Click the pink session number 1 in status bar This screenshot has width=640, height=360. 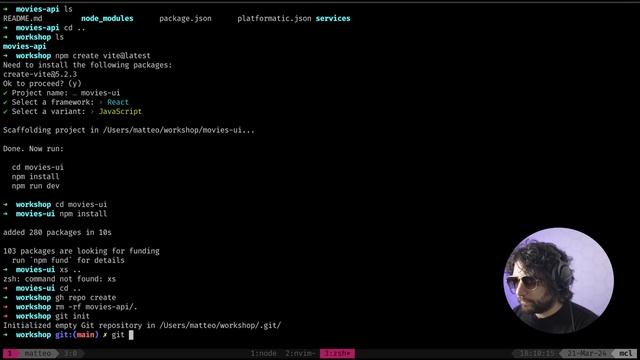point(10,353)
